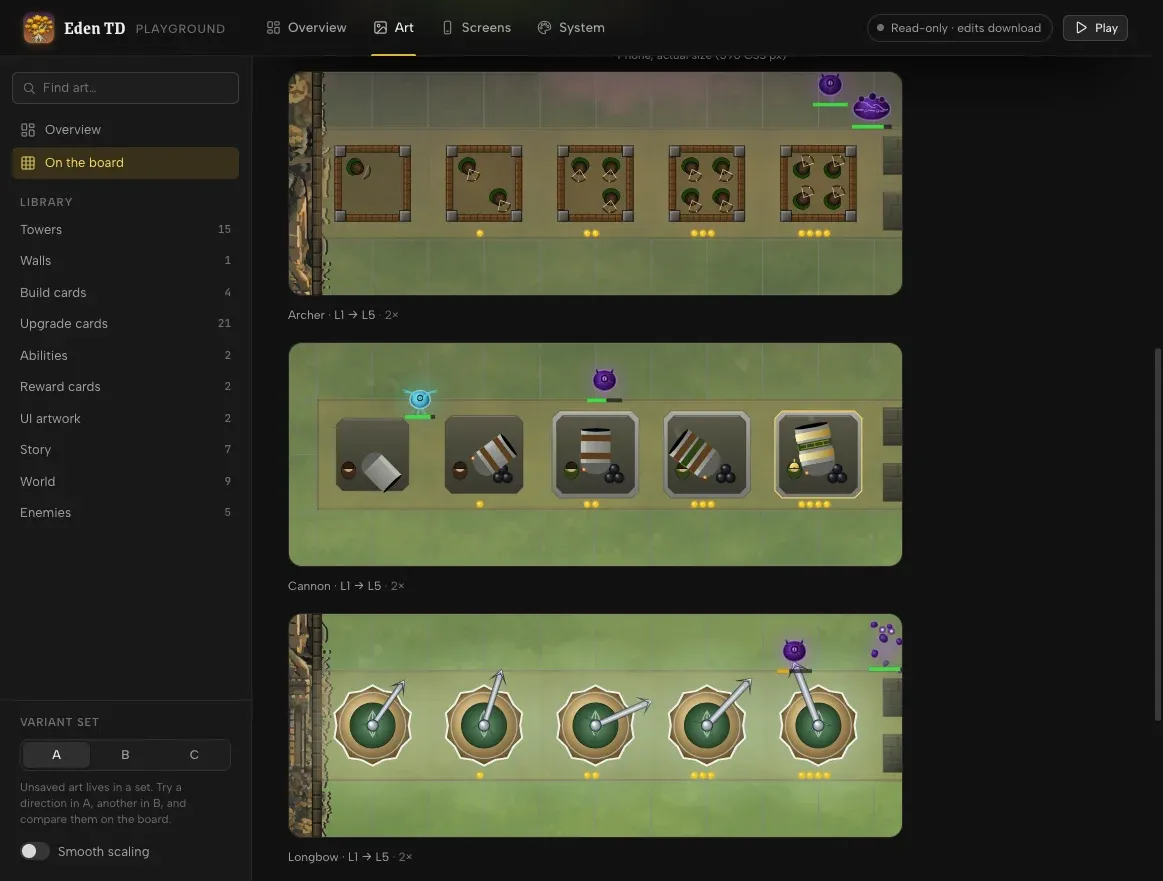Click the sidebar Overview grid icon
Viewport: 1163px width, 881px height.
[28, 130]
